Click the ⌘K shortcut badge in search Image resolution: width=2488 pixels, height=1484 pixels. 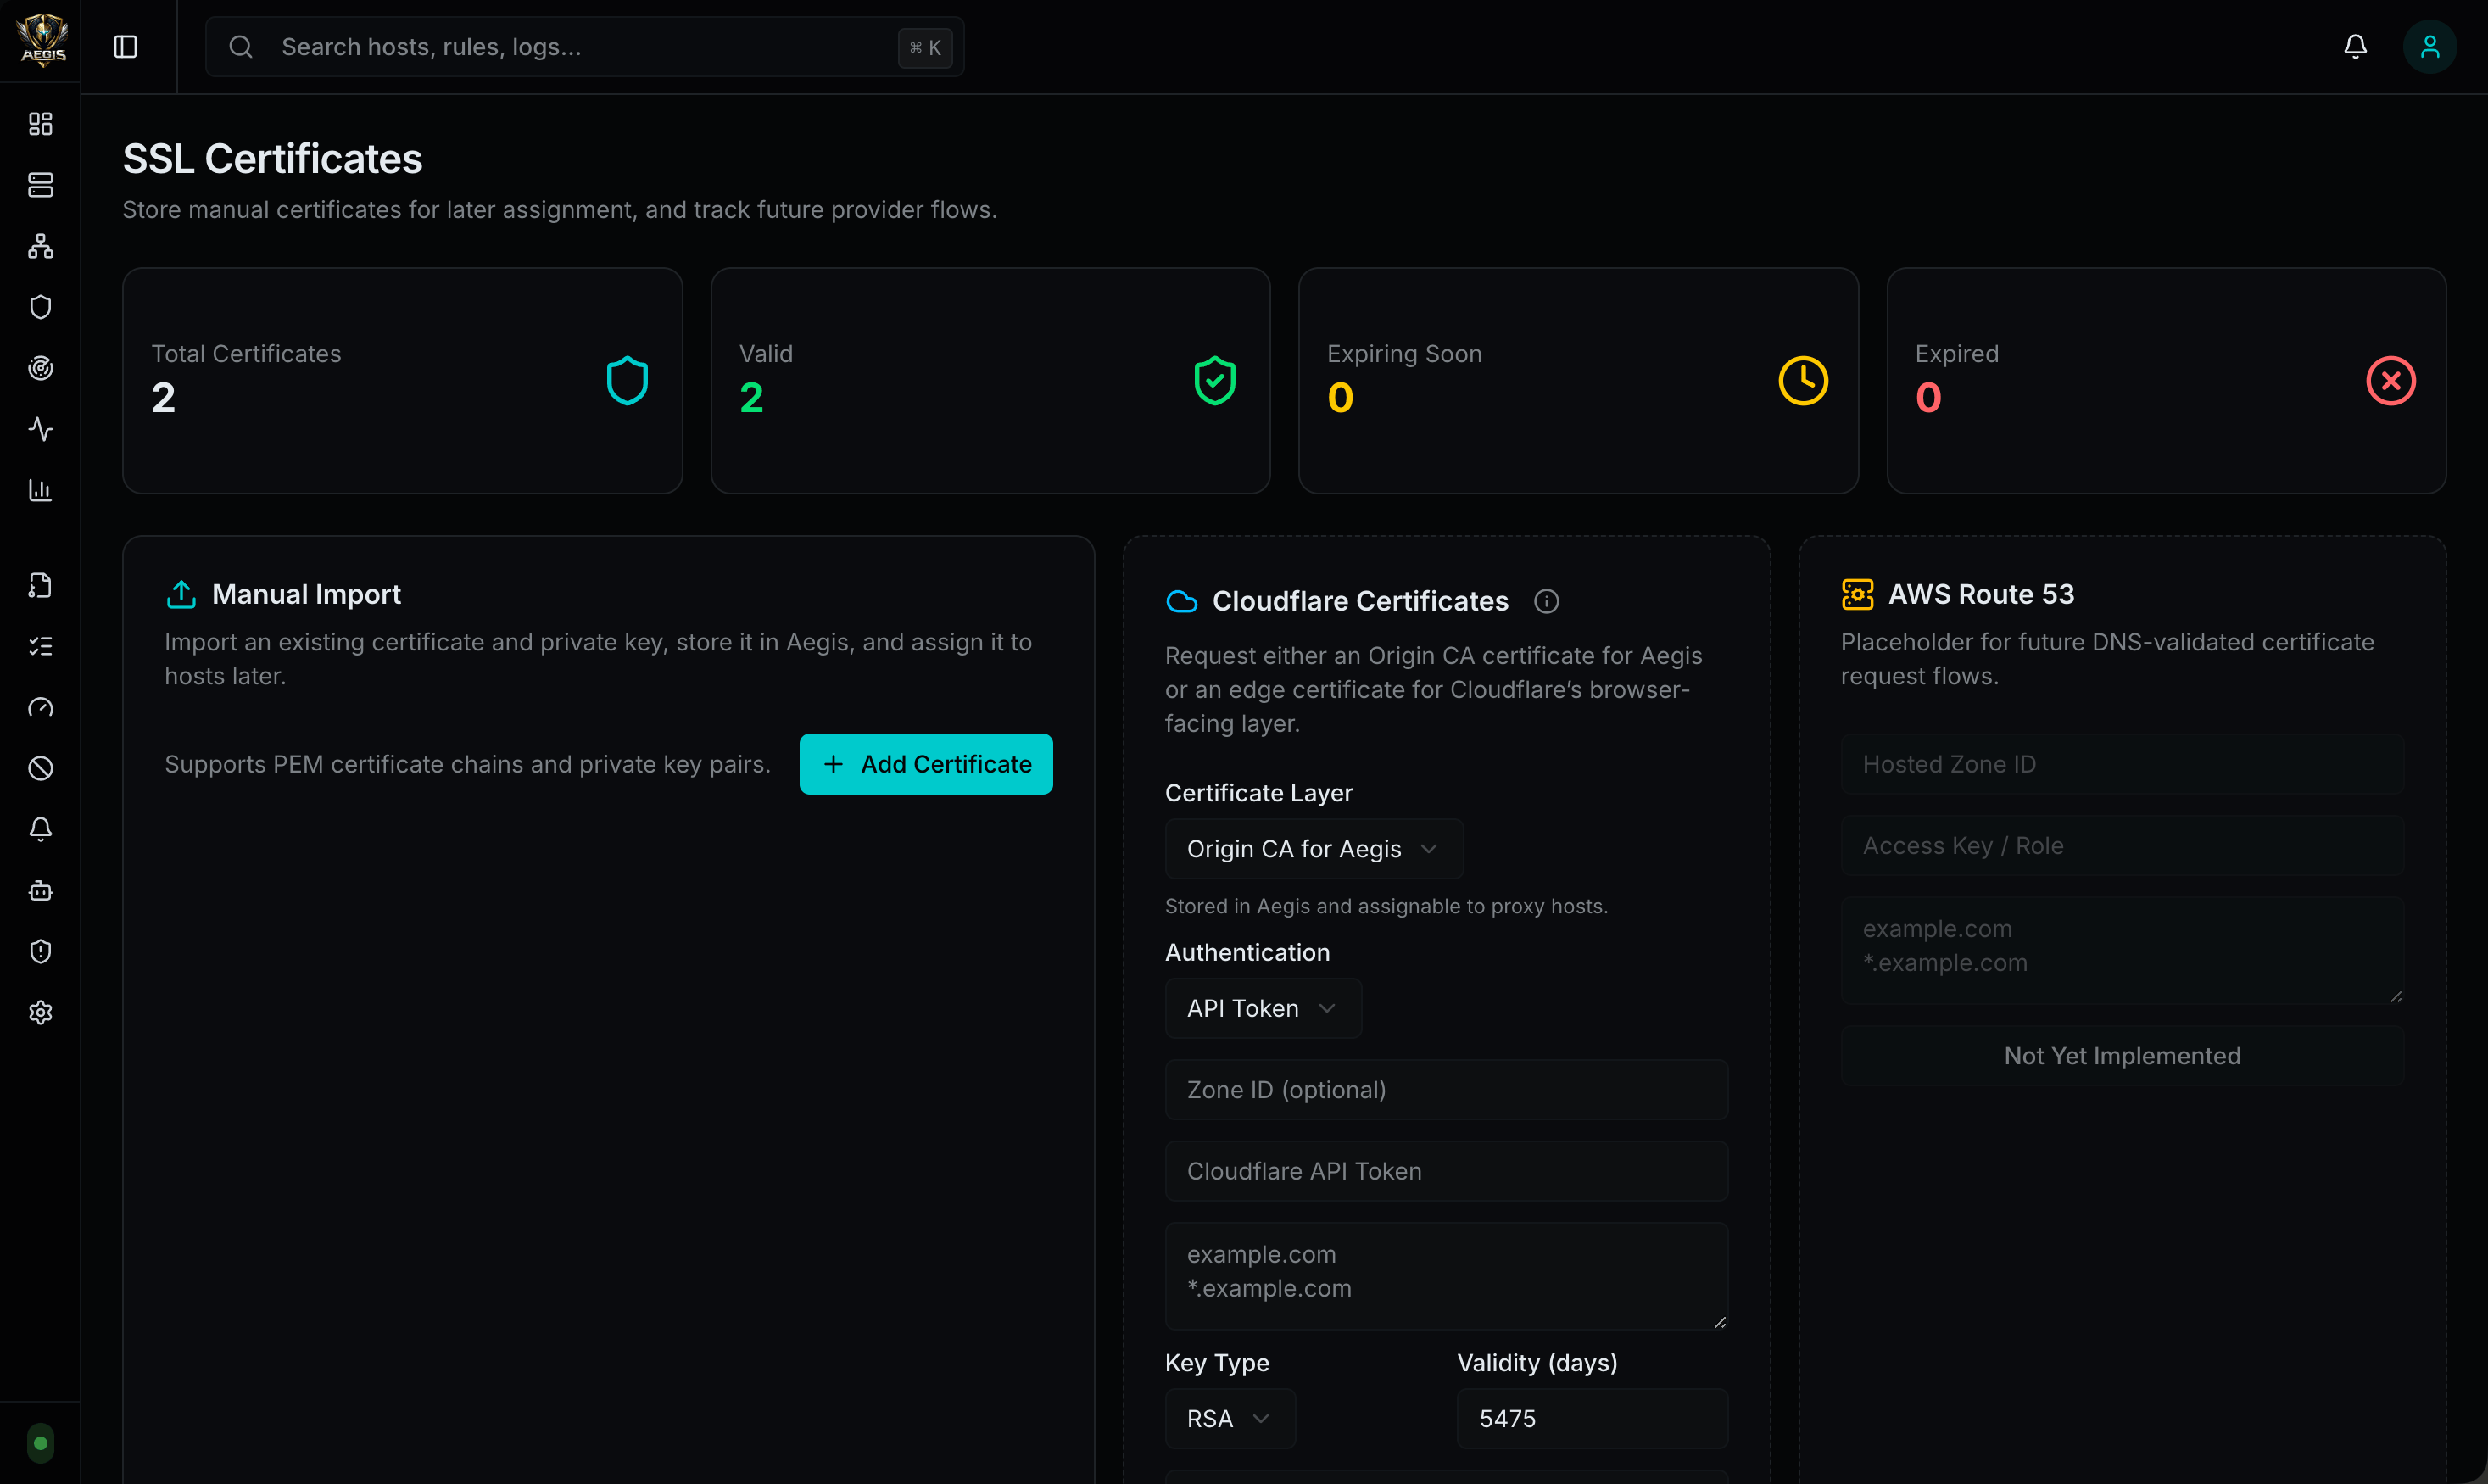925,47
